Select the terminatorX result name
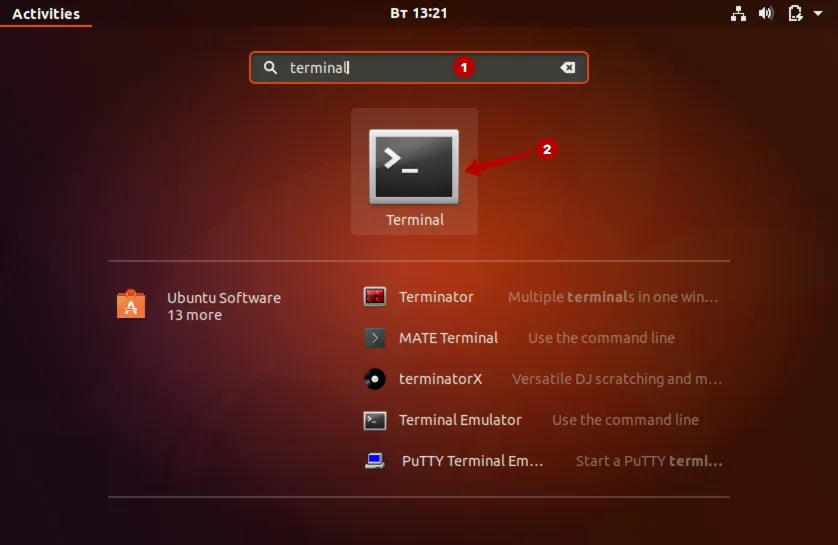This screenshot has height=545, width=838. [440, 379]
